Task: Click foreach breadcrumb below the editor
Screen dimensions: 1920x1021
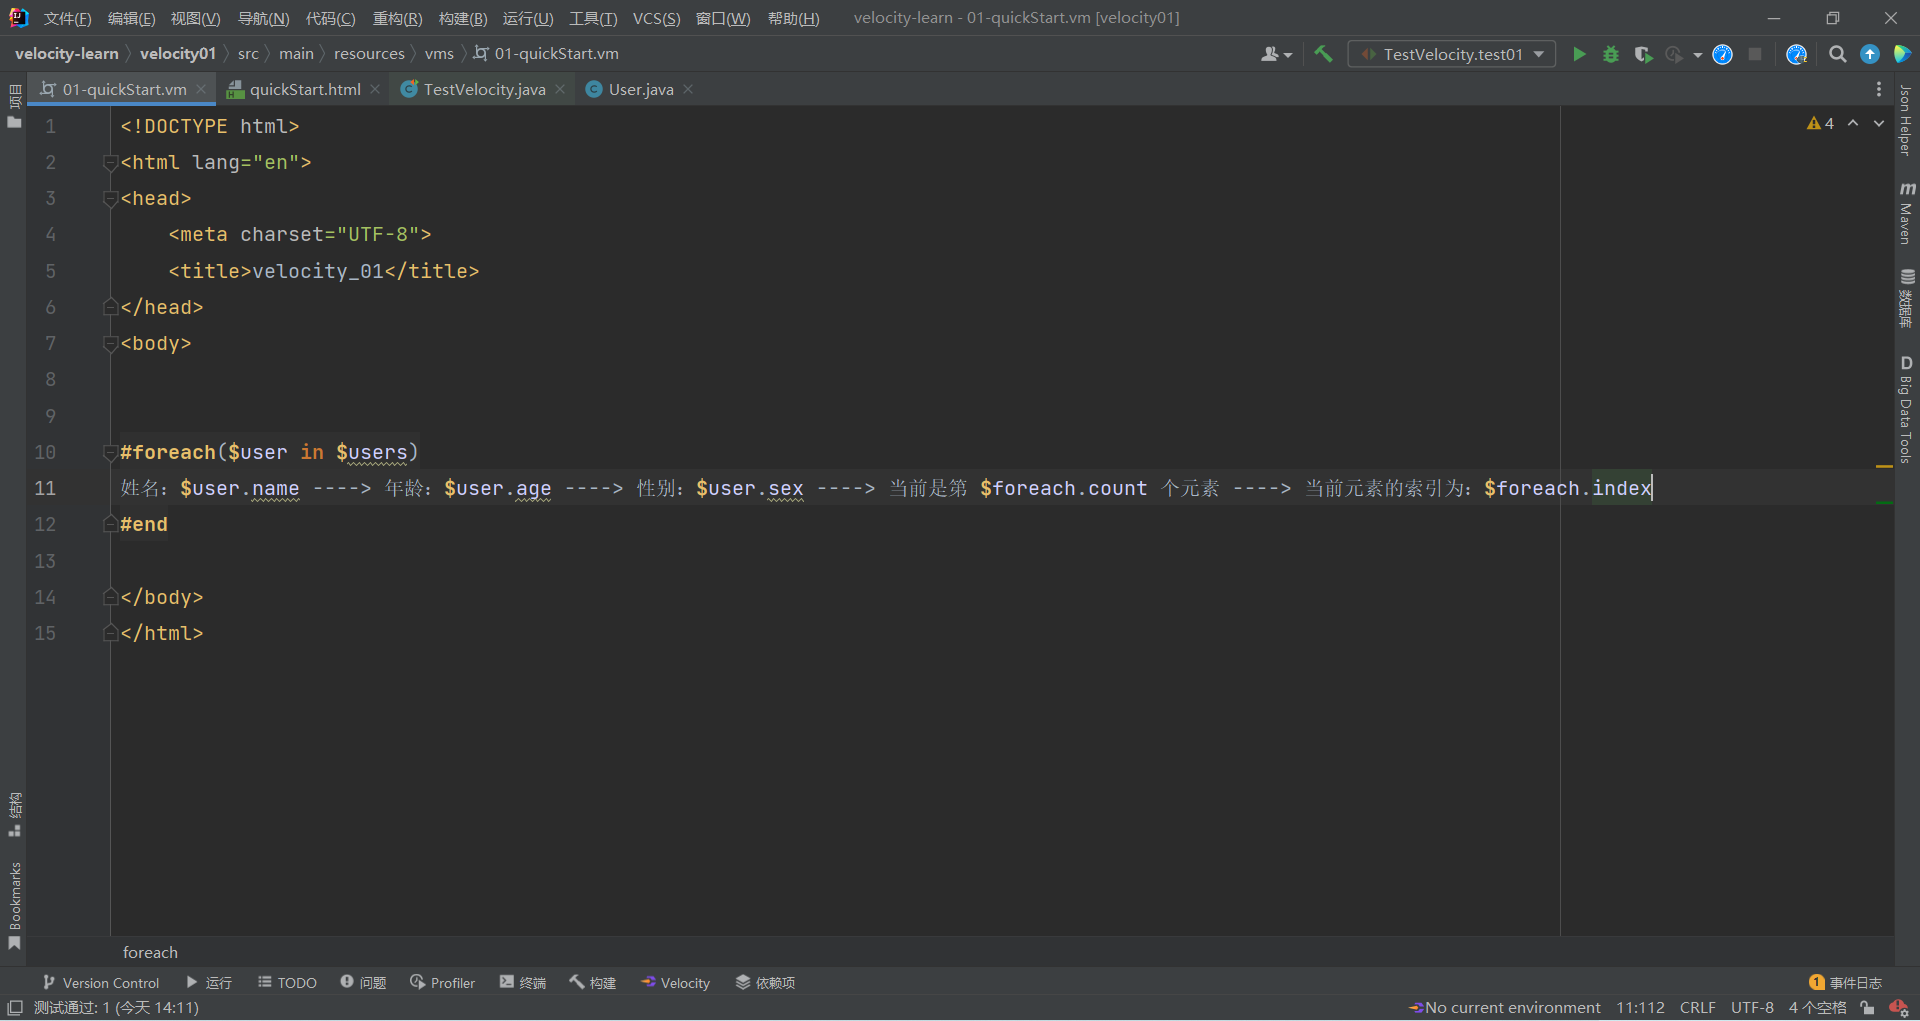Action: coord(150,952)
